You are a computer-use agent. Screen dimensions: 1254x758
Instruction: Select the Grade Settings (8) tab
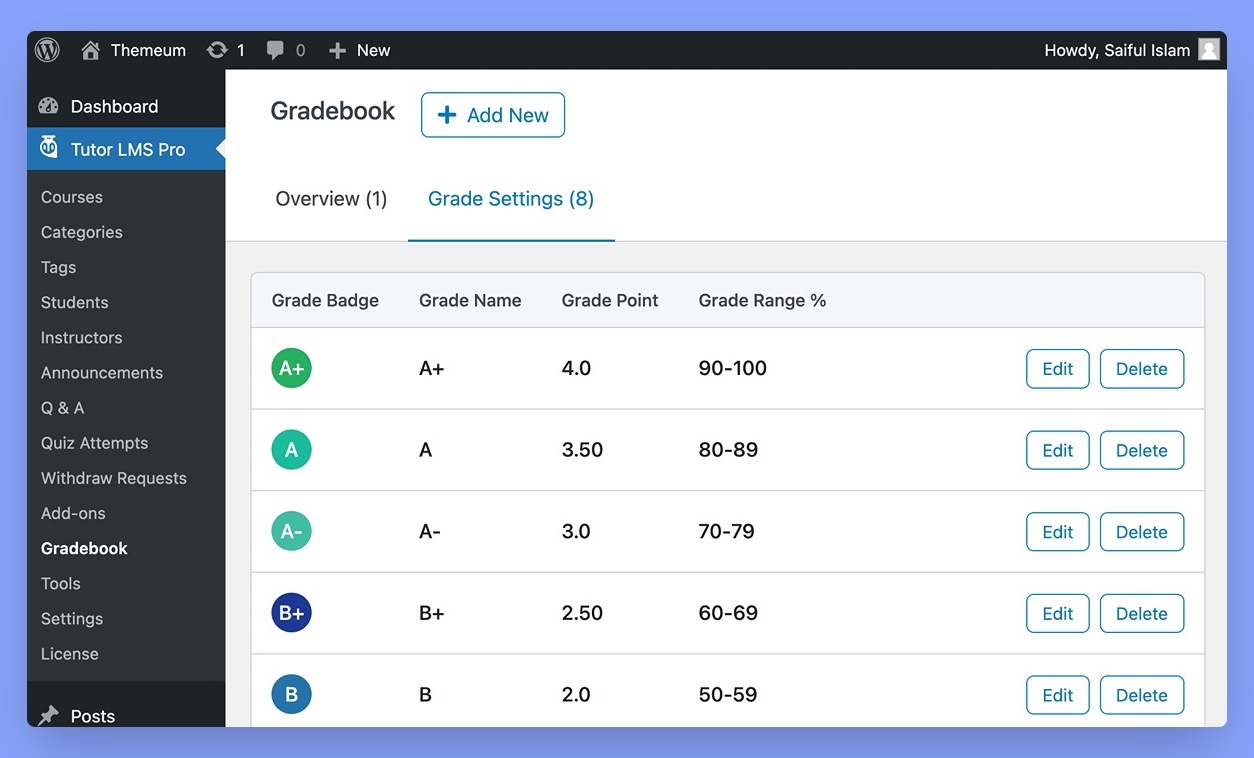(x=511, y=199)
